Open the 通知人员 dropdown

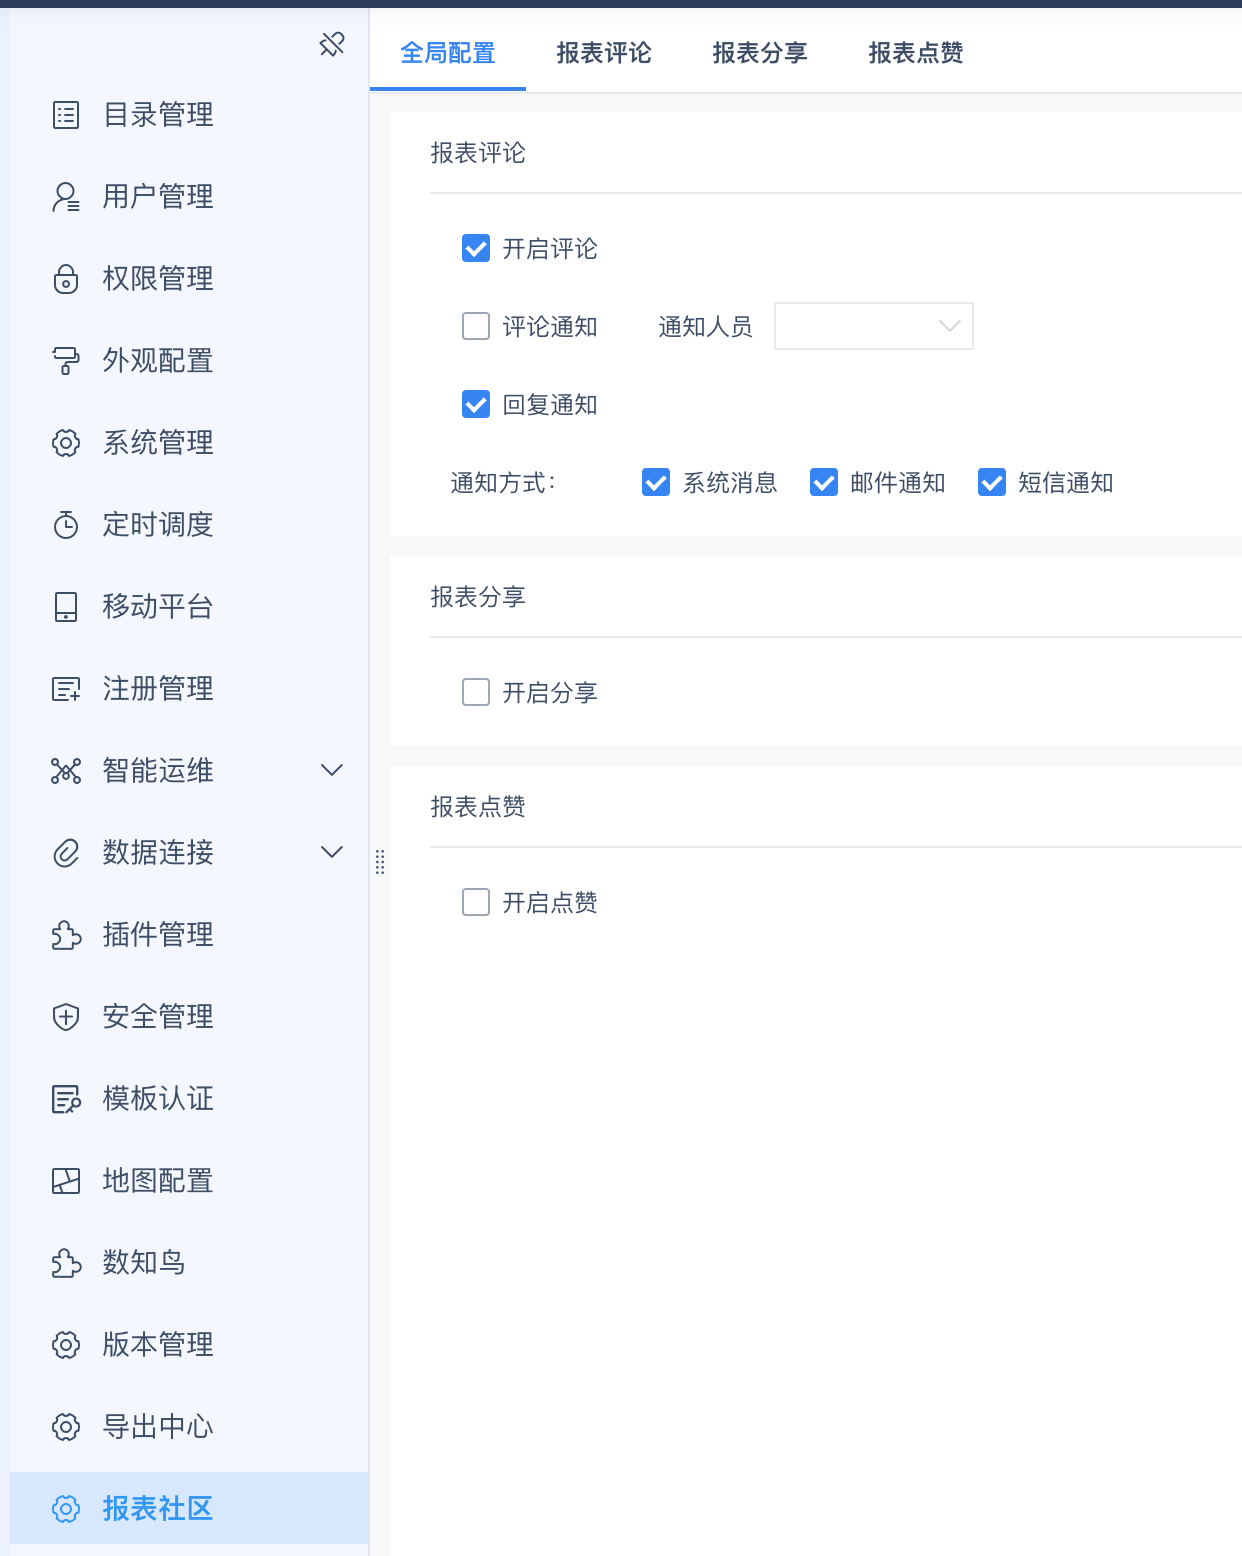pos(873,326)
